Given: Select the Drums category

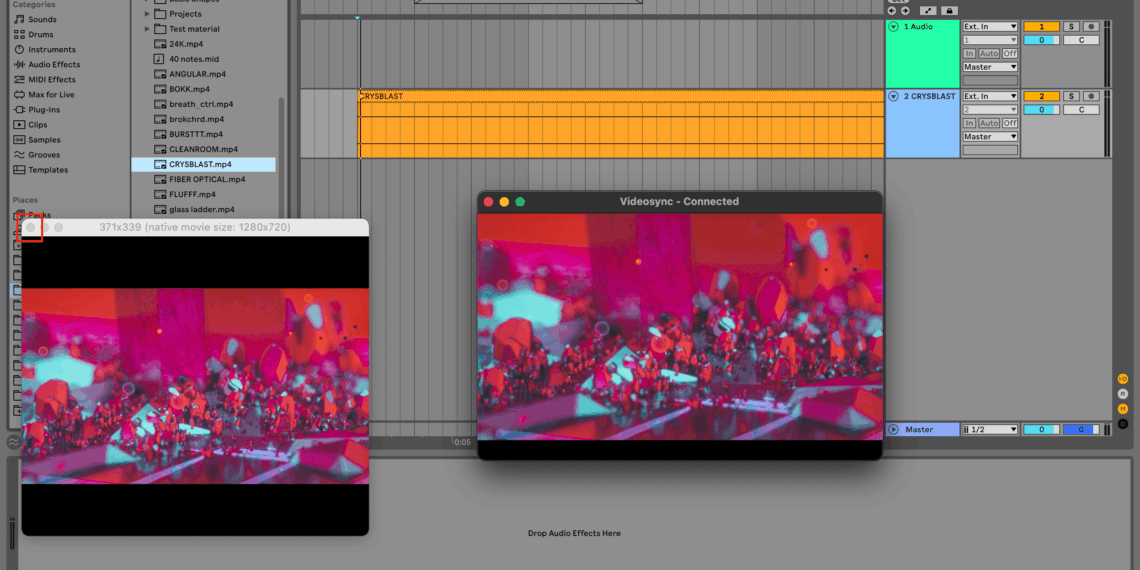Looking at the screenshot, I should coord(40,34).
